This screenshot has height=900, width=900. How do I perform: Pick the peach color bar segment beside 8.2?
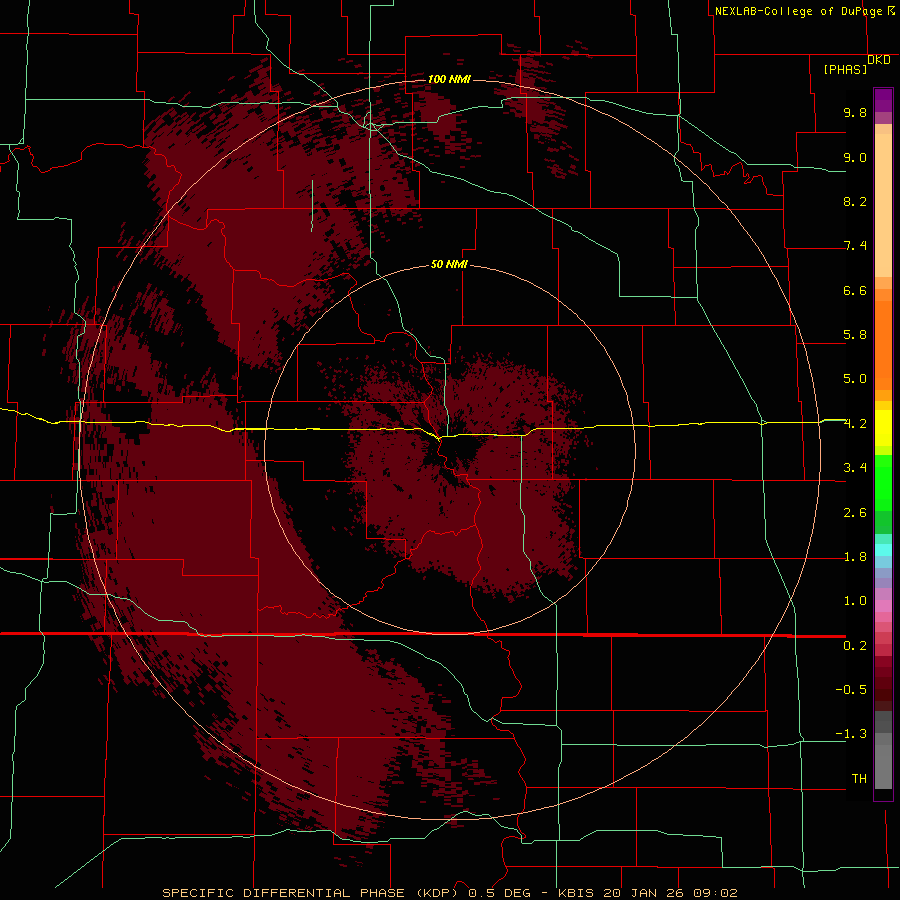883,205
